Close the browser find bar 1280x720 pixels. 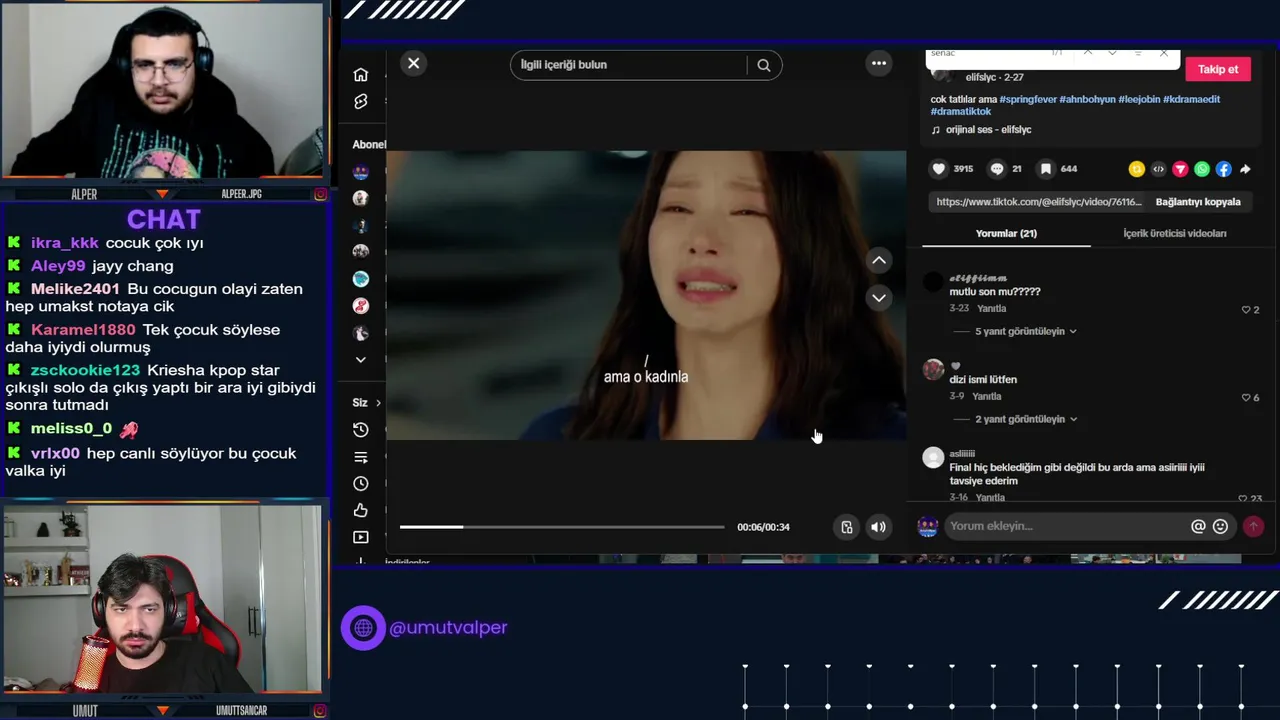click(x=1163, y=53)
